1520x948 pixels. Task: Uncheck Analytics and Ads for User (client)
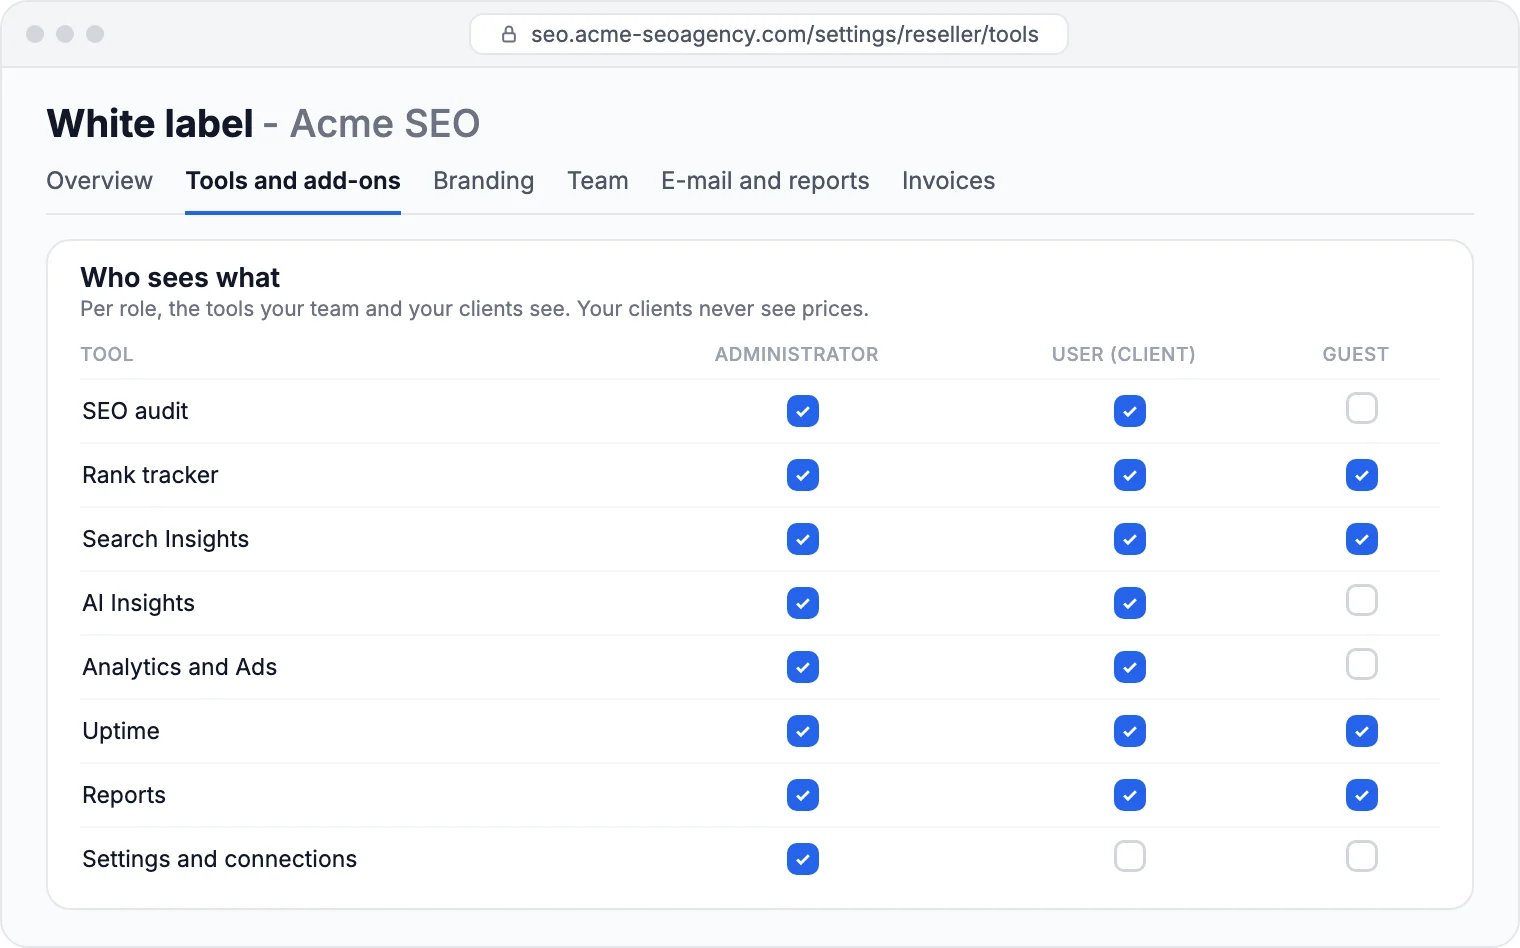pyautogui.click(x=1130, y=667)
